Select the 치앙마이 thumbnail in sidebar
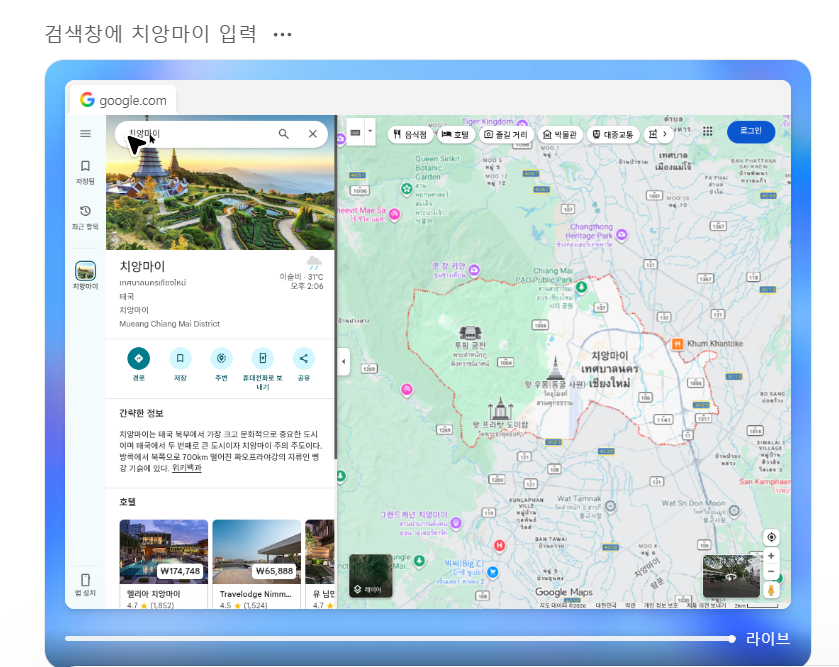 click(x=85, y=271)
